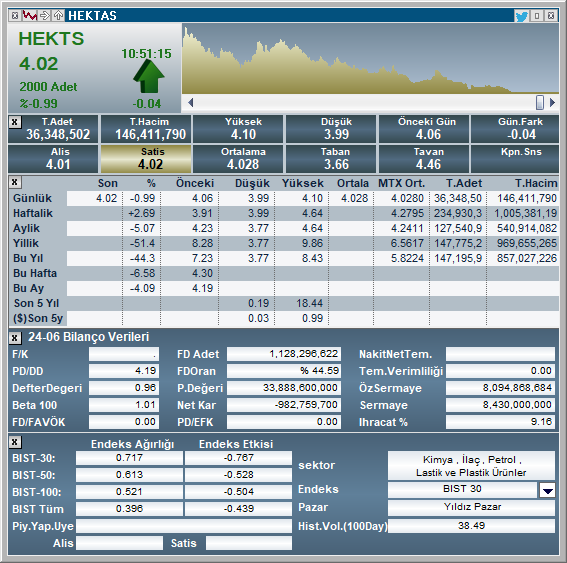Click the Son column header
This screenshot has height=563, width=567.
108,183
